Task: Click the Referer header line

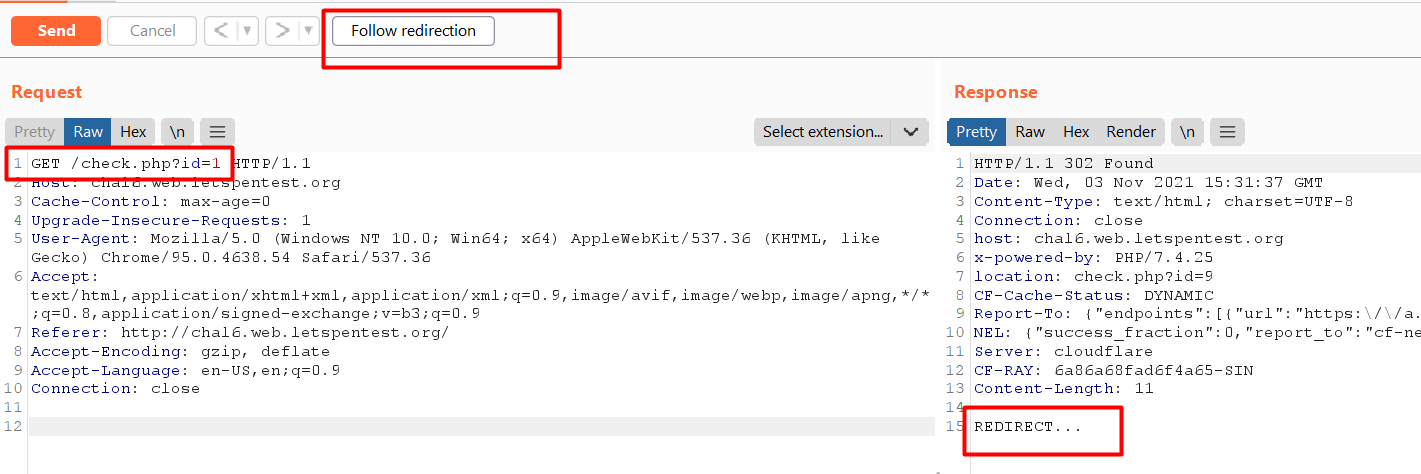Action: pyautogui.click(x=240, y=332)
